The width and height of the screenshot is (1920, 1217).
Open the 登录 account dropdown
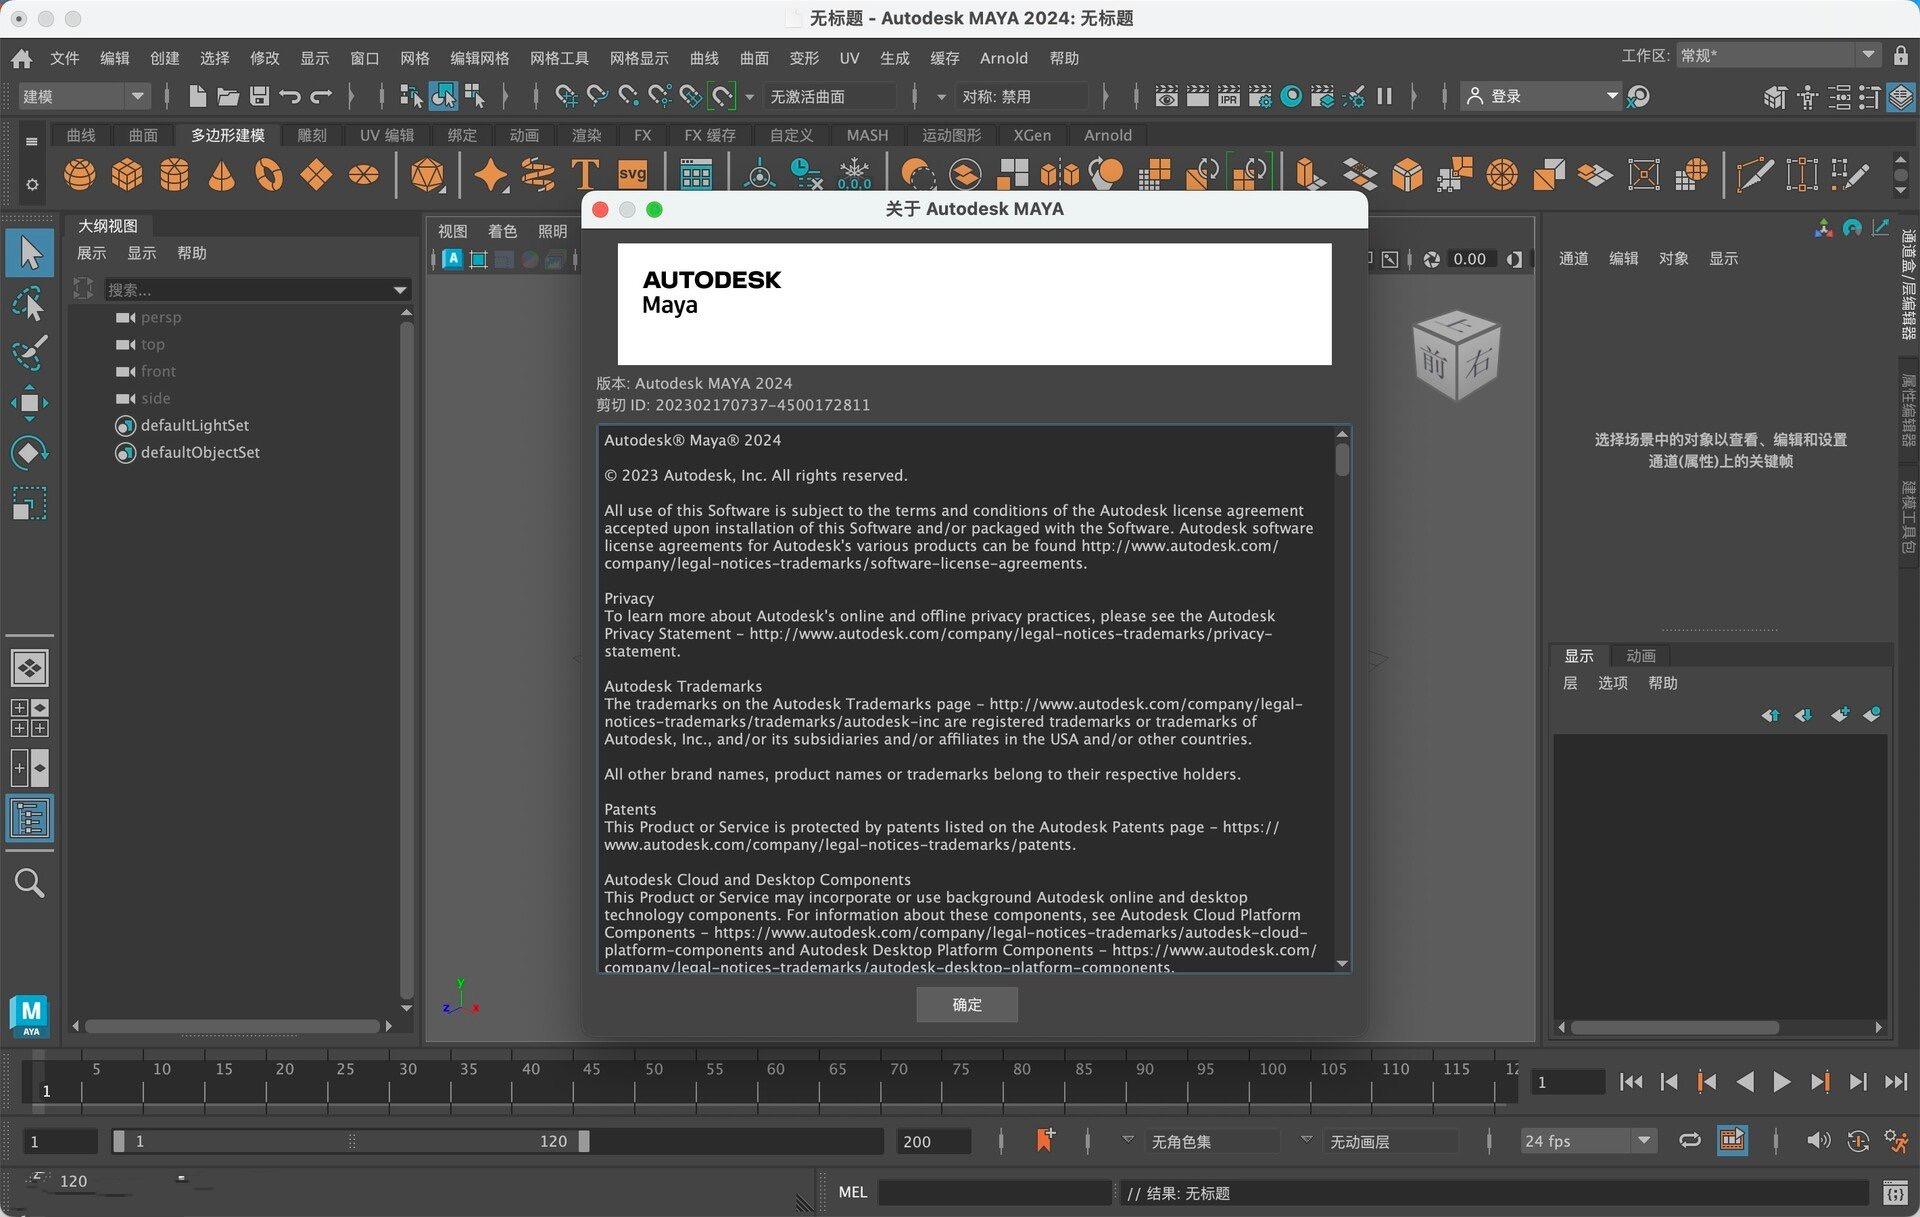click(1542, 96)
